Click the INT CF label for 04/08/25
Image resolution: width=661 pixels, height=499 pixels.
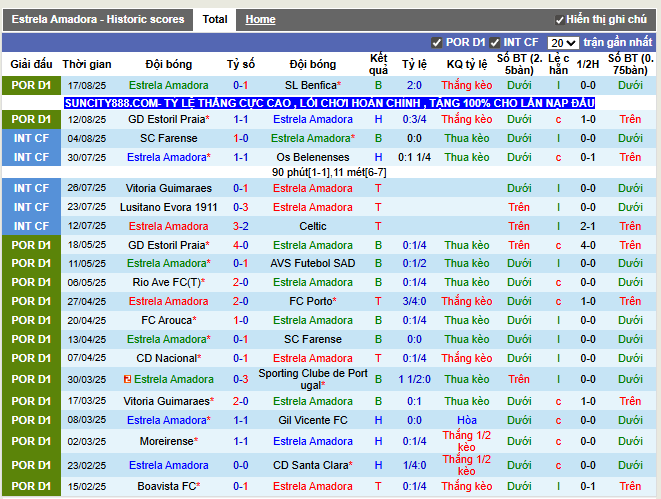(31, 138)
